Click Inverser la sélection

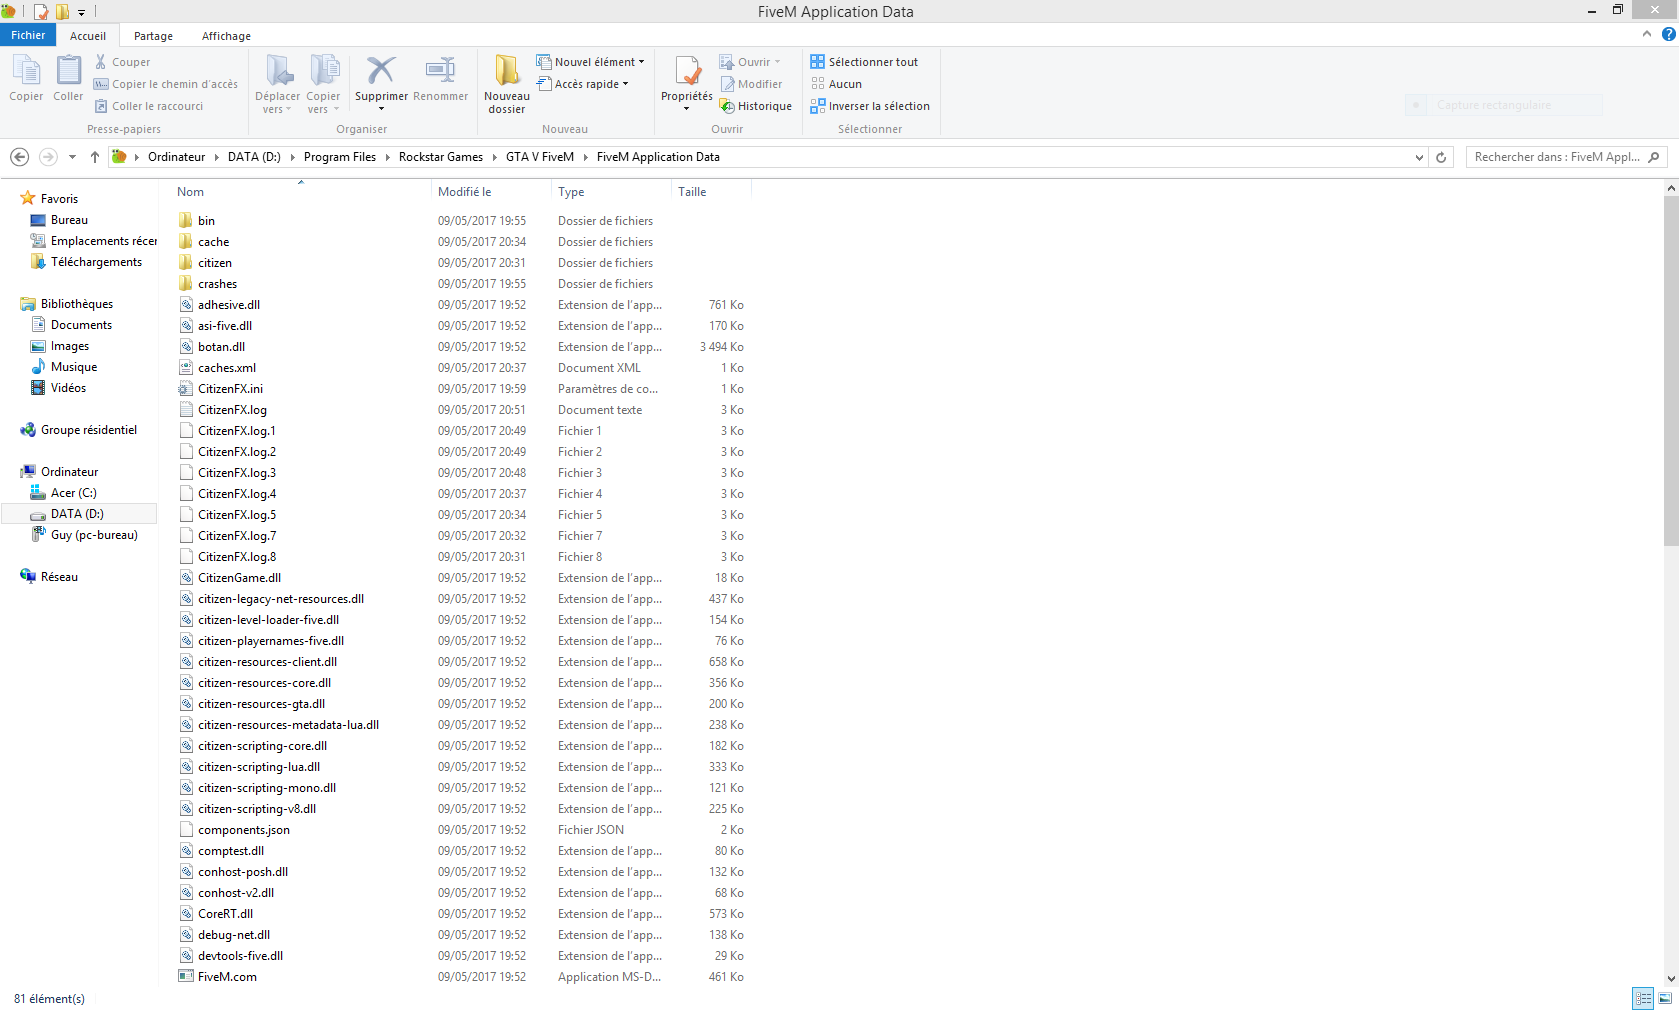(870, 106)
